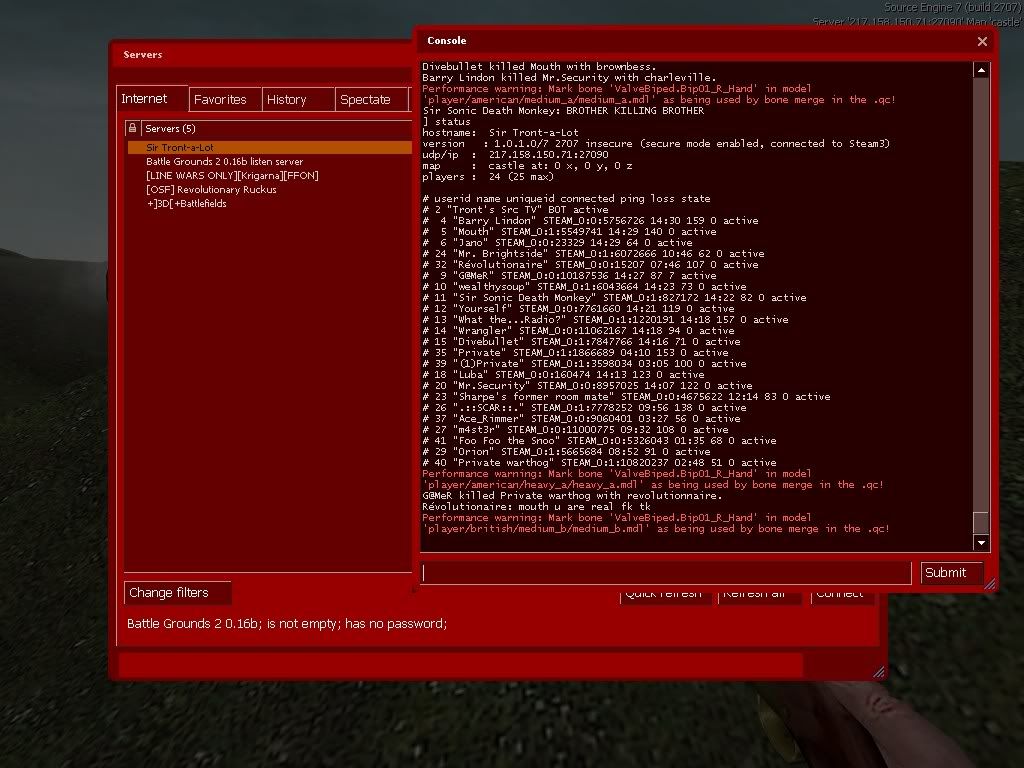Image resolution: width=1024 pixels, height=768 pixels.
Task: Click the Refresh all button
Action: tap(759, 596)
